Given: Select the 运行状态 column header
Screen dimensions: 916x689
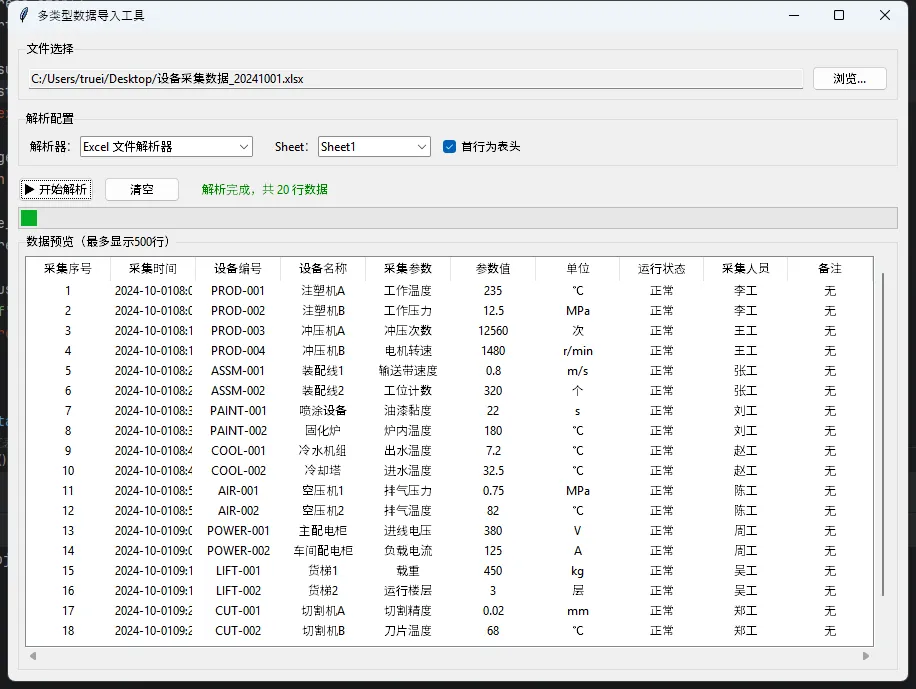Looking at the screenshot, I should coord(662,268).
